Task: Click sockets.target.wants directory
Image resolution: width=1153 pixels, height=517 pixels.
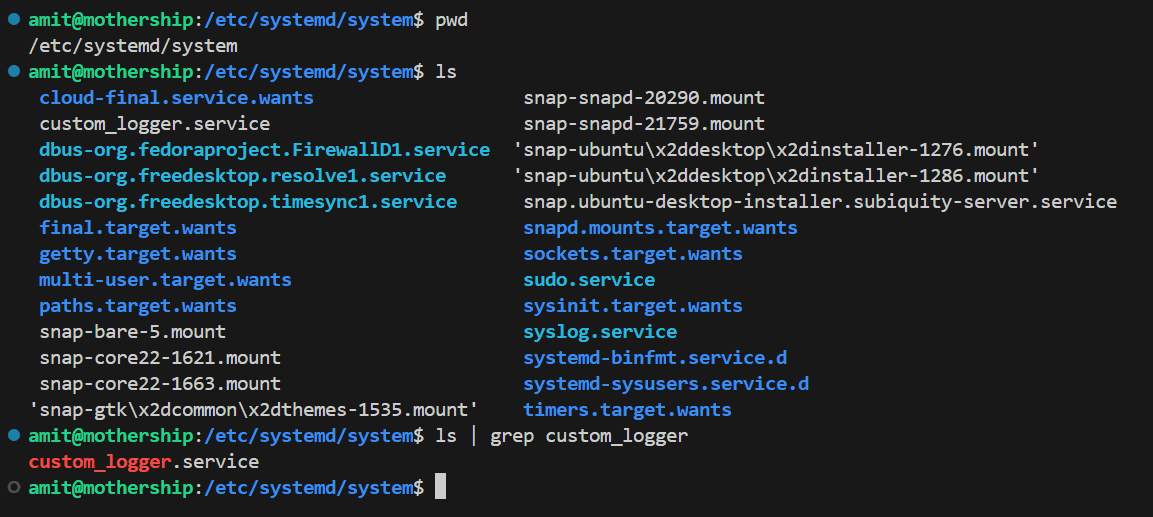Action: 633,254
